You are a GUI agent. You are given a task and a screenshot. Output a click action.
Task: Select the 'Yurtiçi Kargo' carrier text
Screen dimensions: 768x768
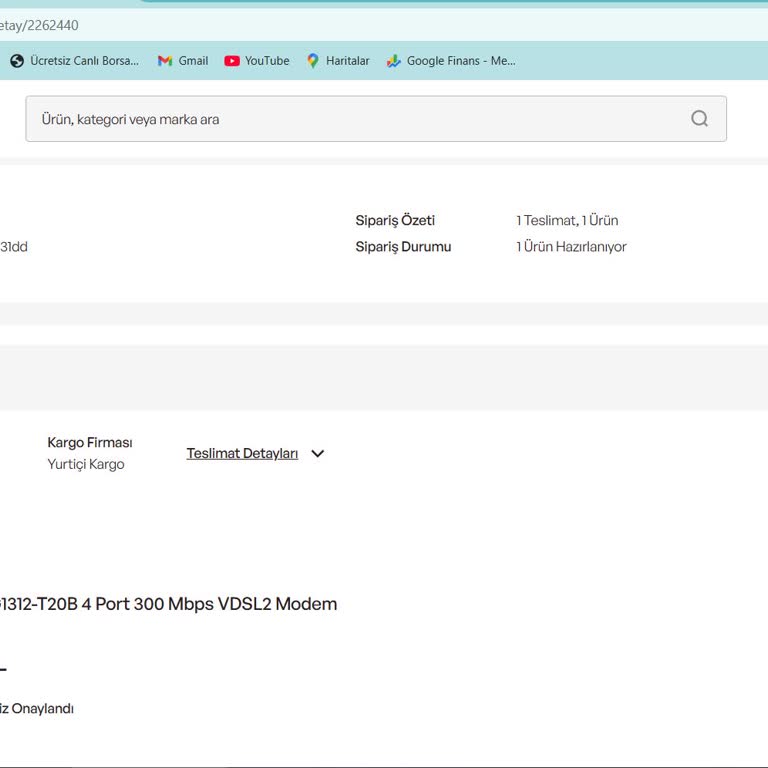point(86,464)
